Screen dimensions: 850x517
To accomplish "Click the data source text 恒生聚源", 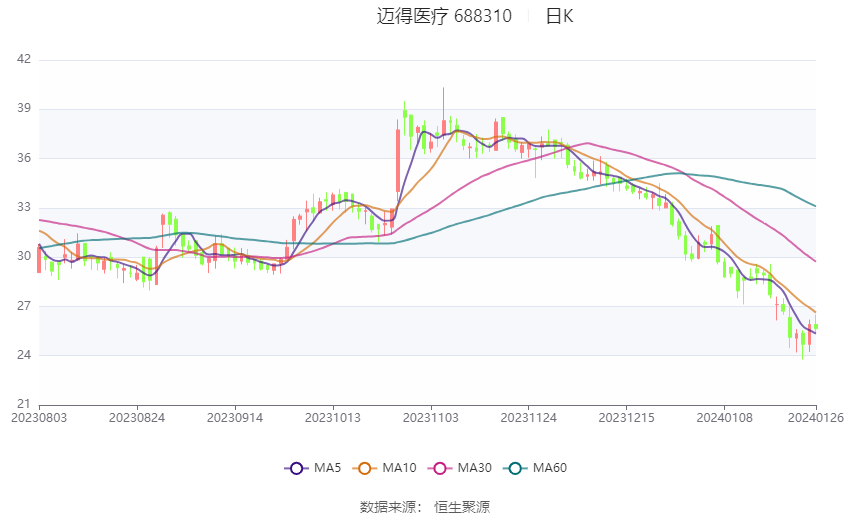I will coord(462,507).
